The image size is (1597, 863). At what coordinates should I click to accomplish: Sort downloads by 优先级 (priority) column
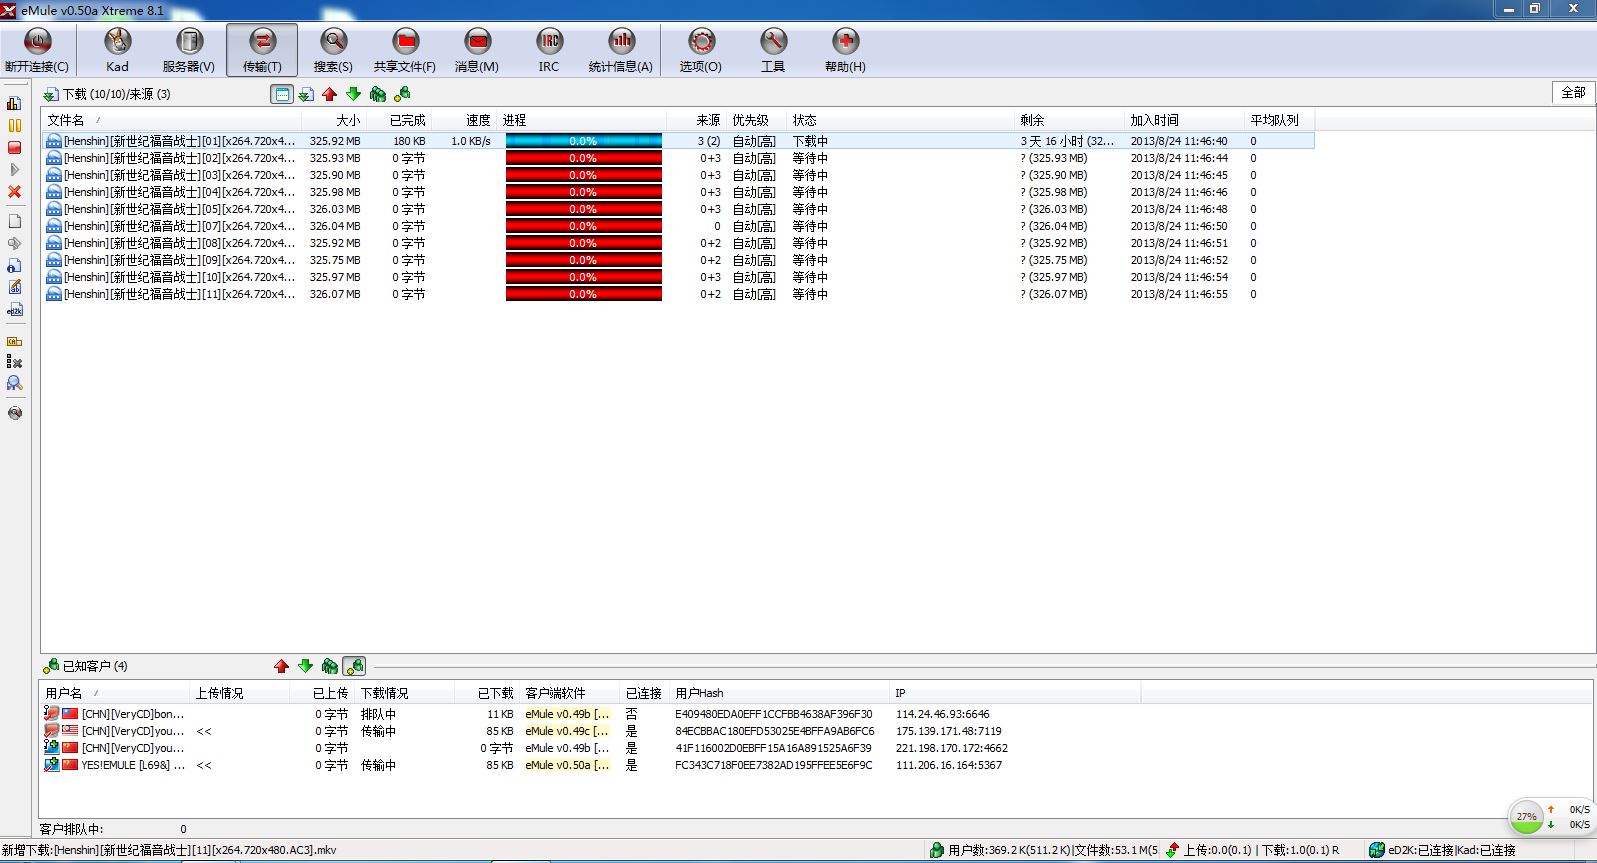756,120
